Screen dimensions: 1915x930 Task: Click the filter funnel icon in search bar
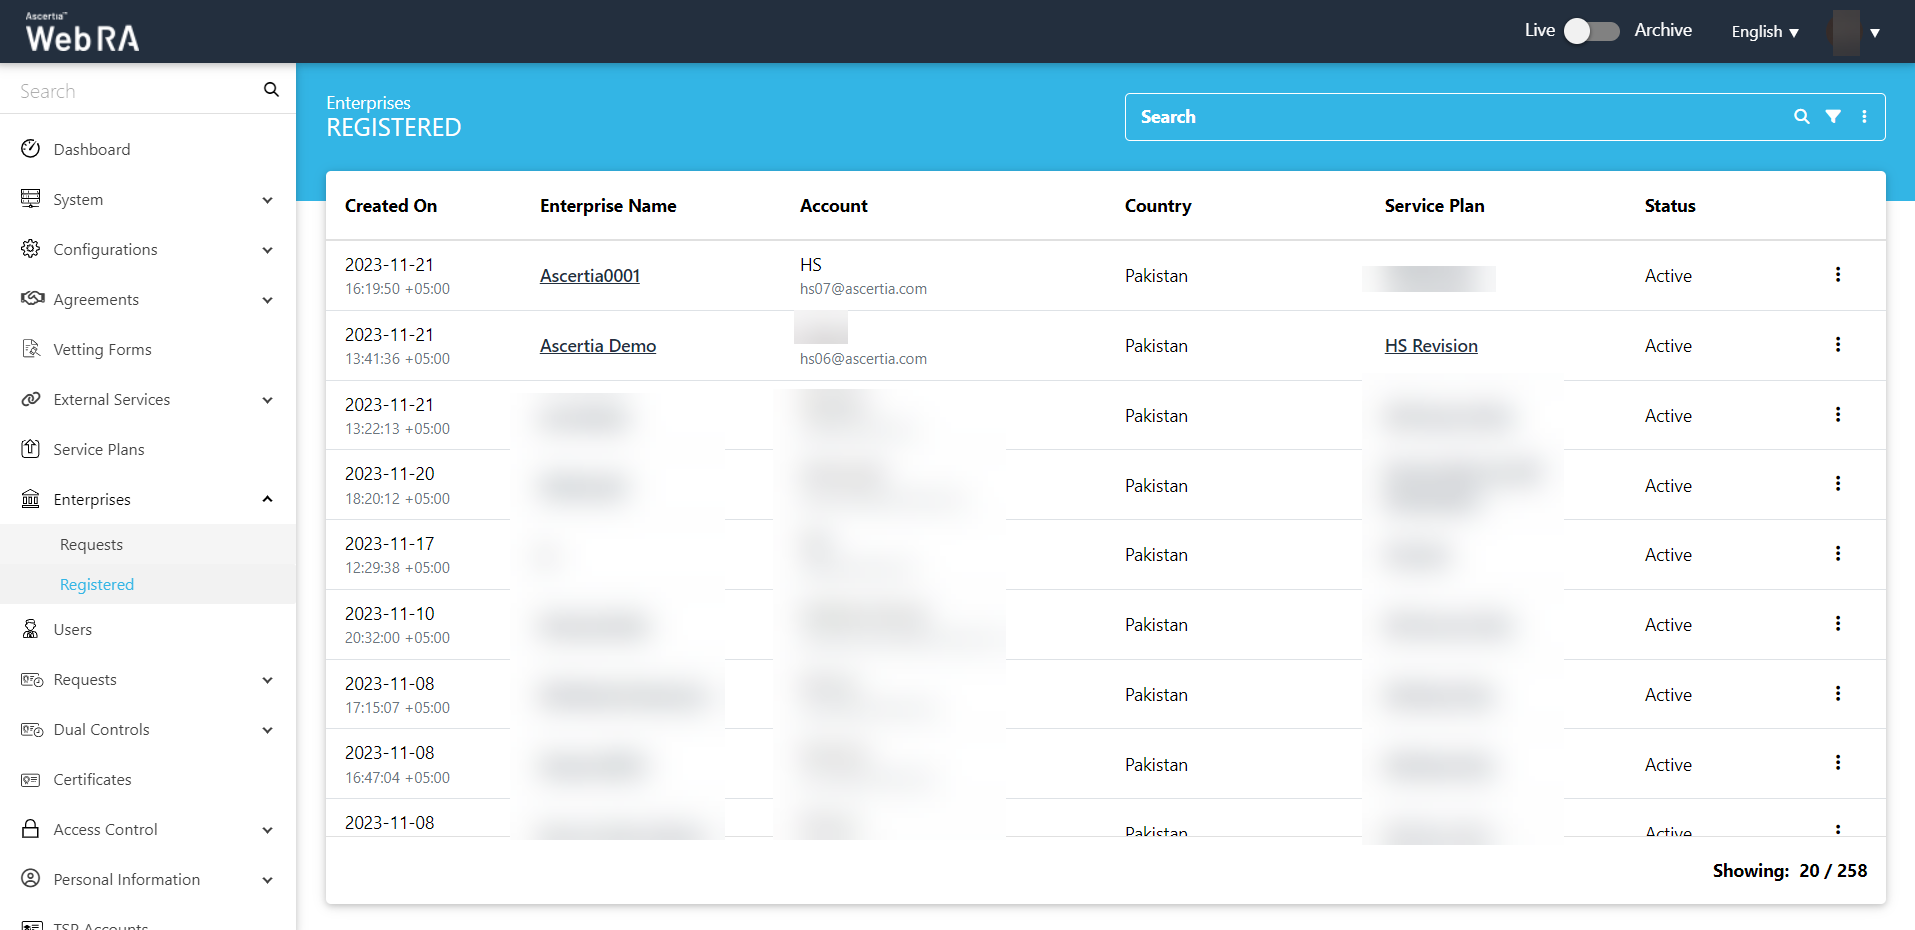click(1833, 117)
